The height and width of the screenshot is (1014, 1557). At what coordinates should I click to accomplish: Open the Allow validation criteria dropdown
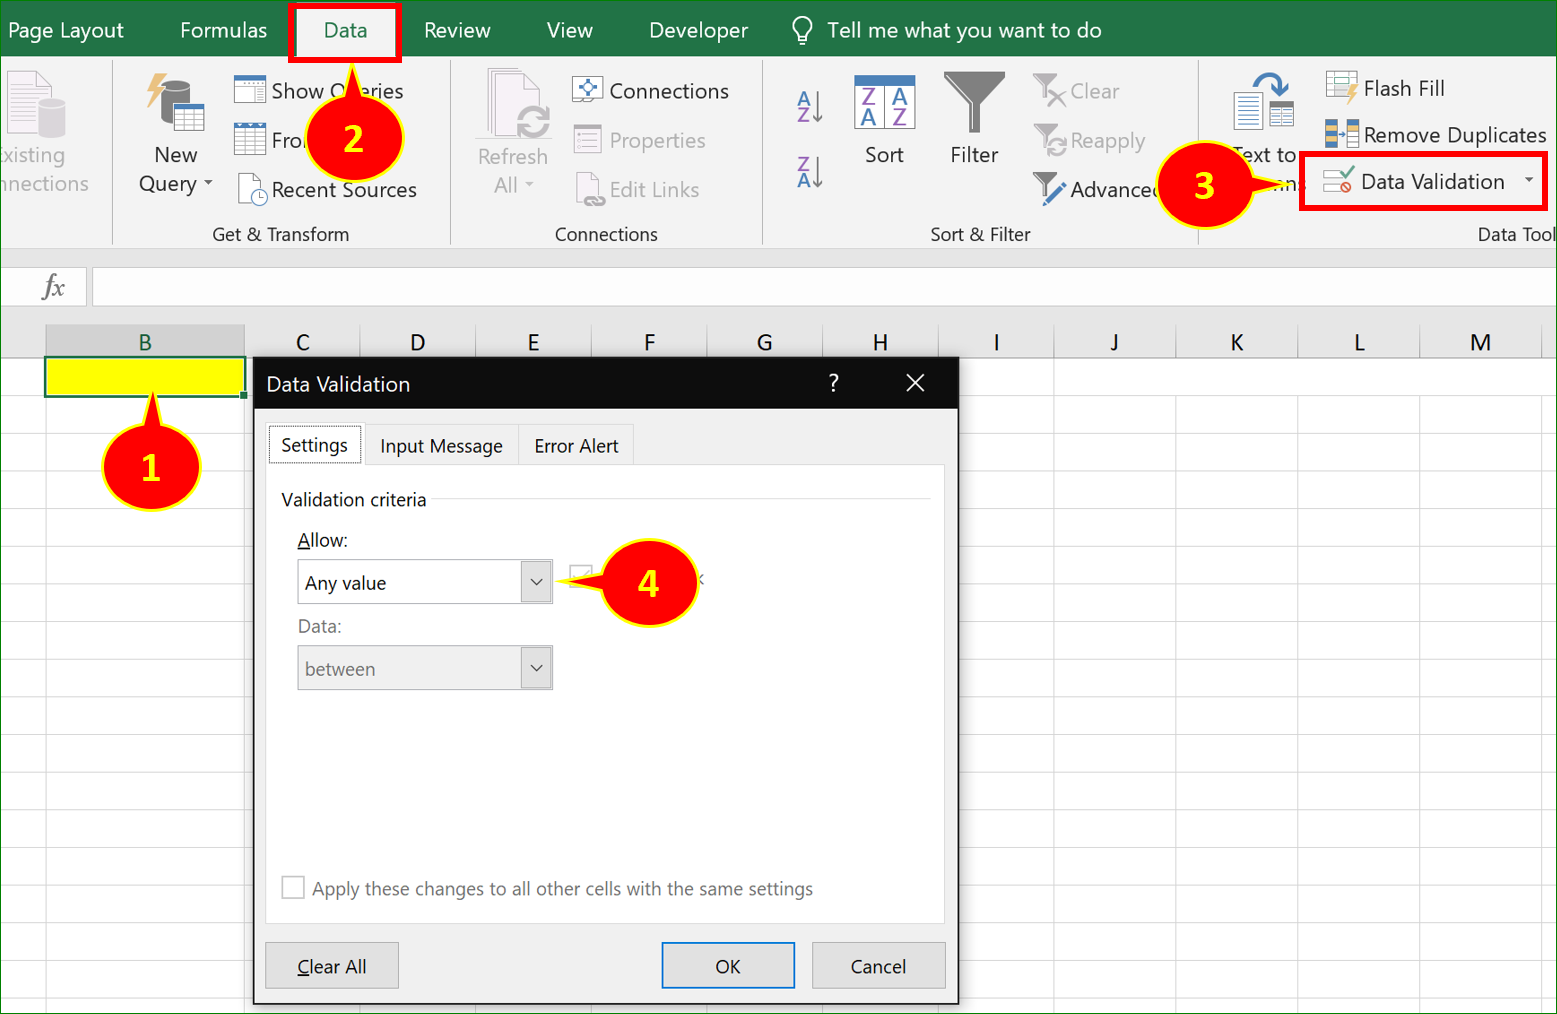(x=536, y=581)
